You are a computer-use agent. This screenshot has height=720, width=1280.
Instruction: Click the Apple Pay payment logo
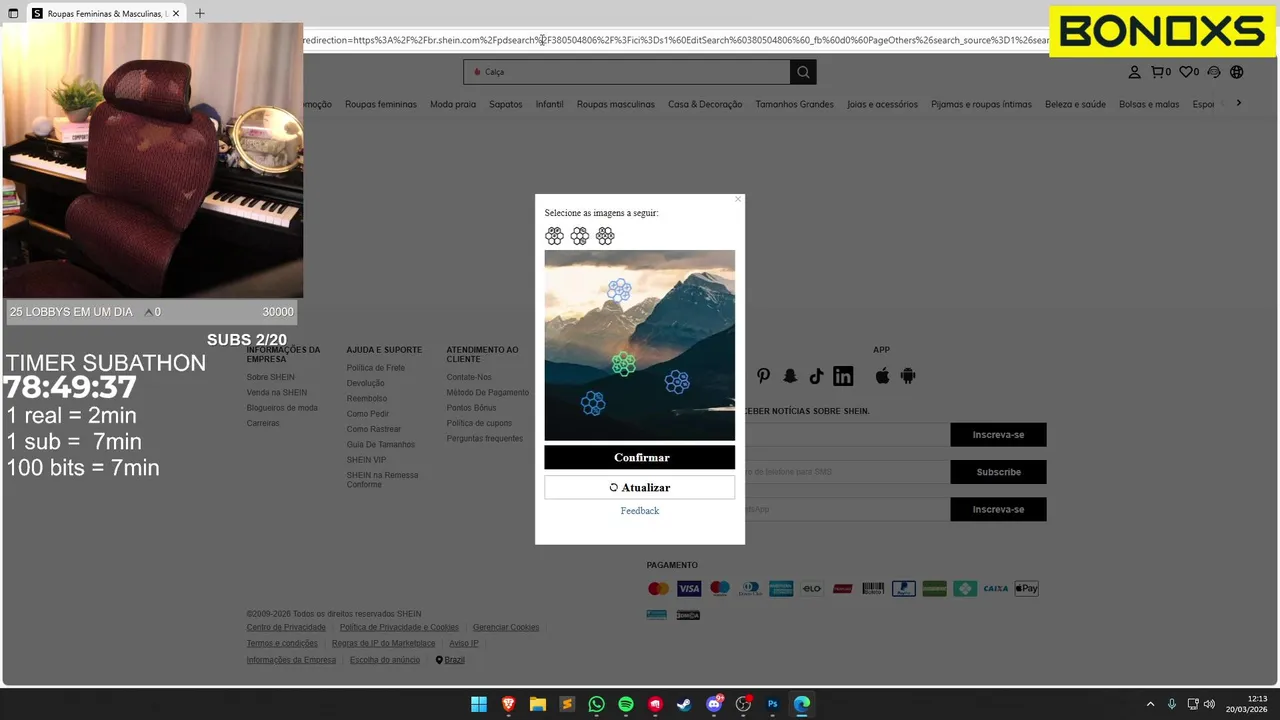click(1026, 588)
